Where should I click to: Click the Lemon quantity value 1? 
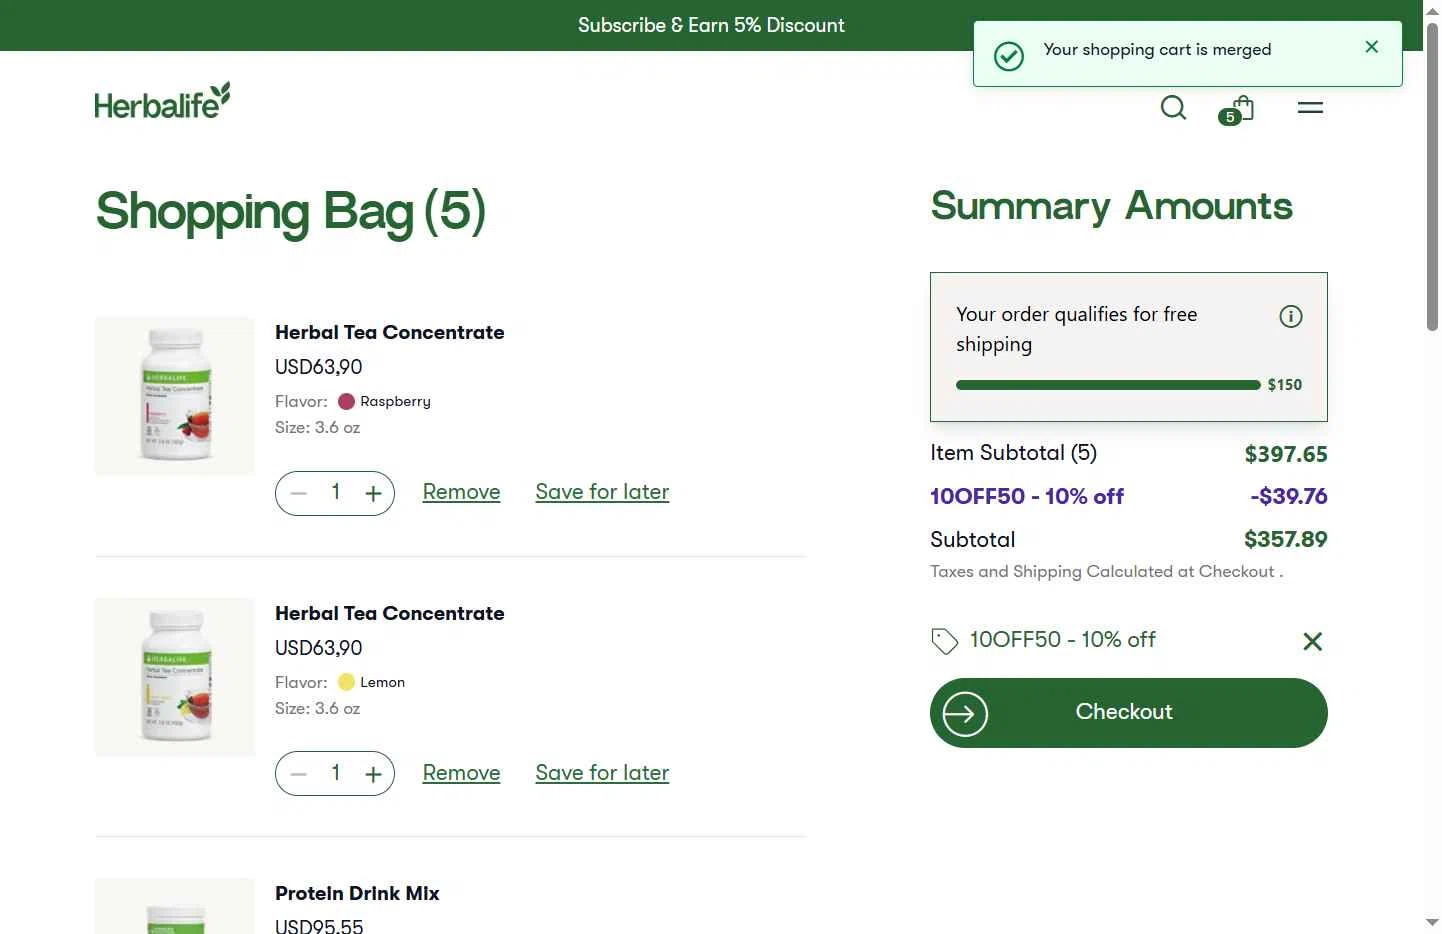click(x=336, y=773)
